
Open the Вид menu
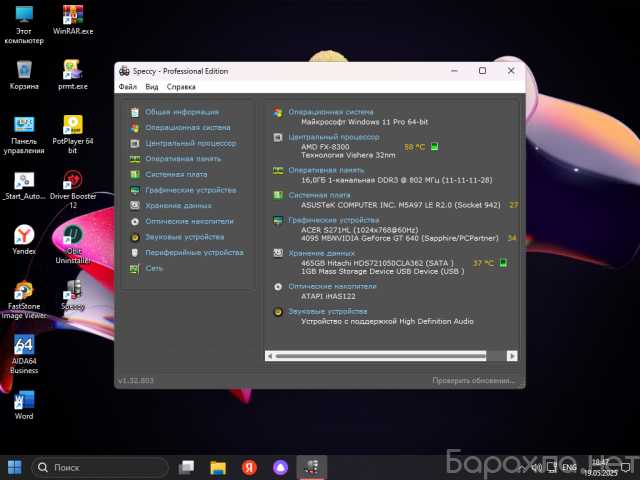tap(152, 87)
